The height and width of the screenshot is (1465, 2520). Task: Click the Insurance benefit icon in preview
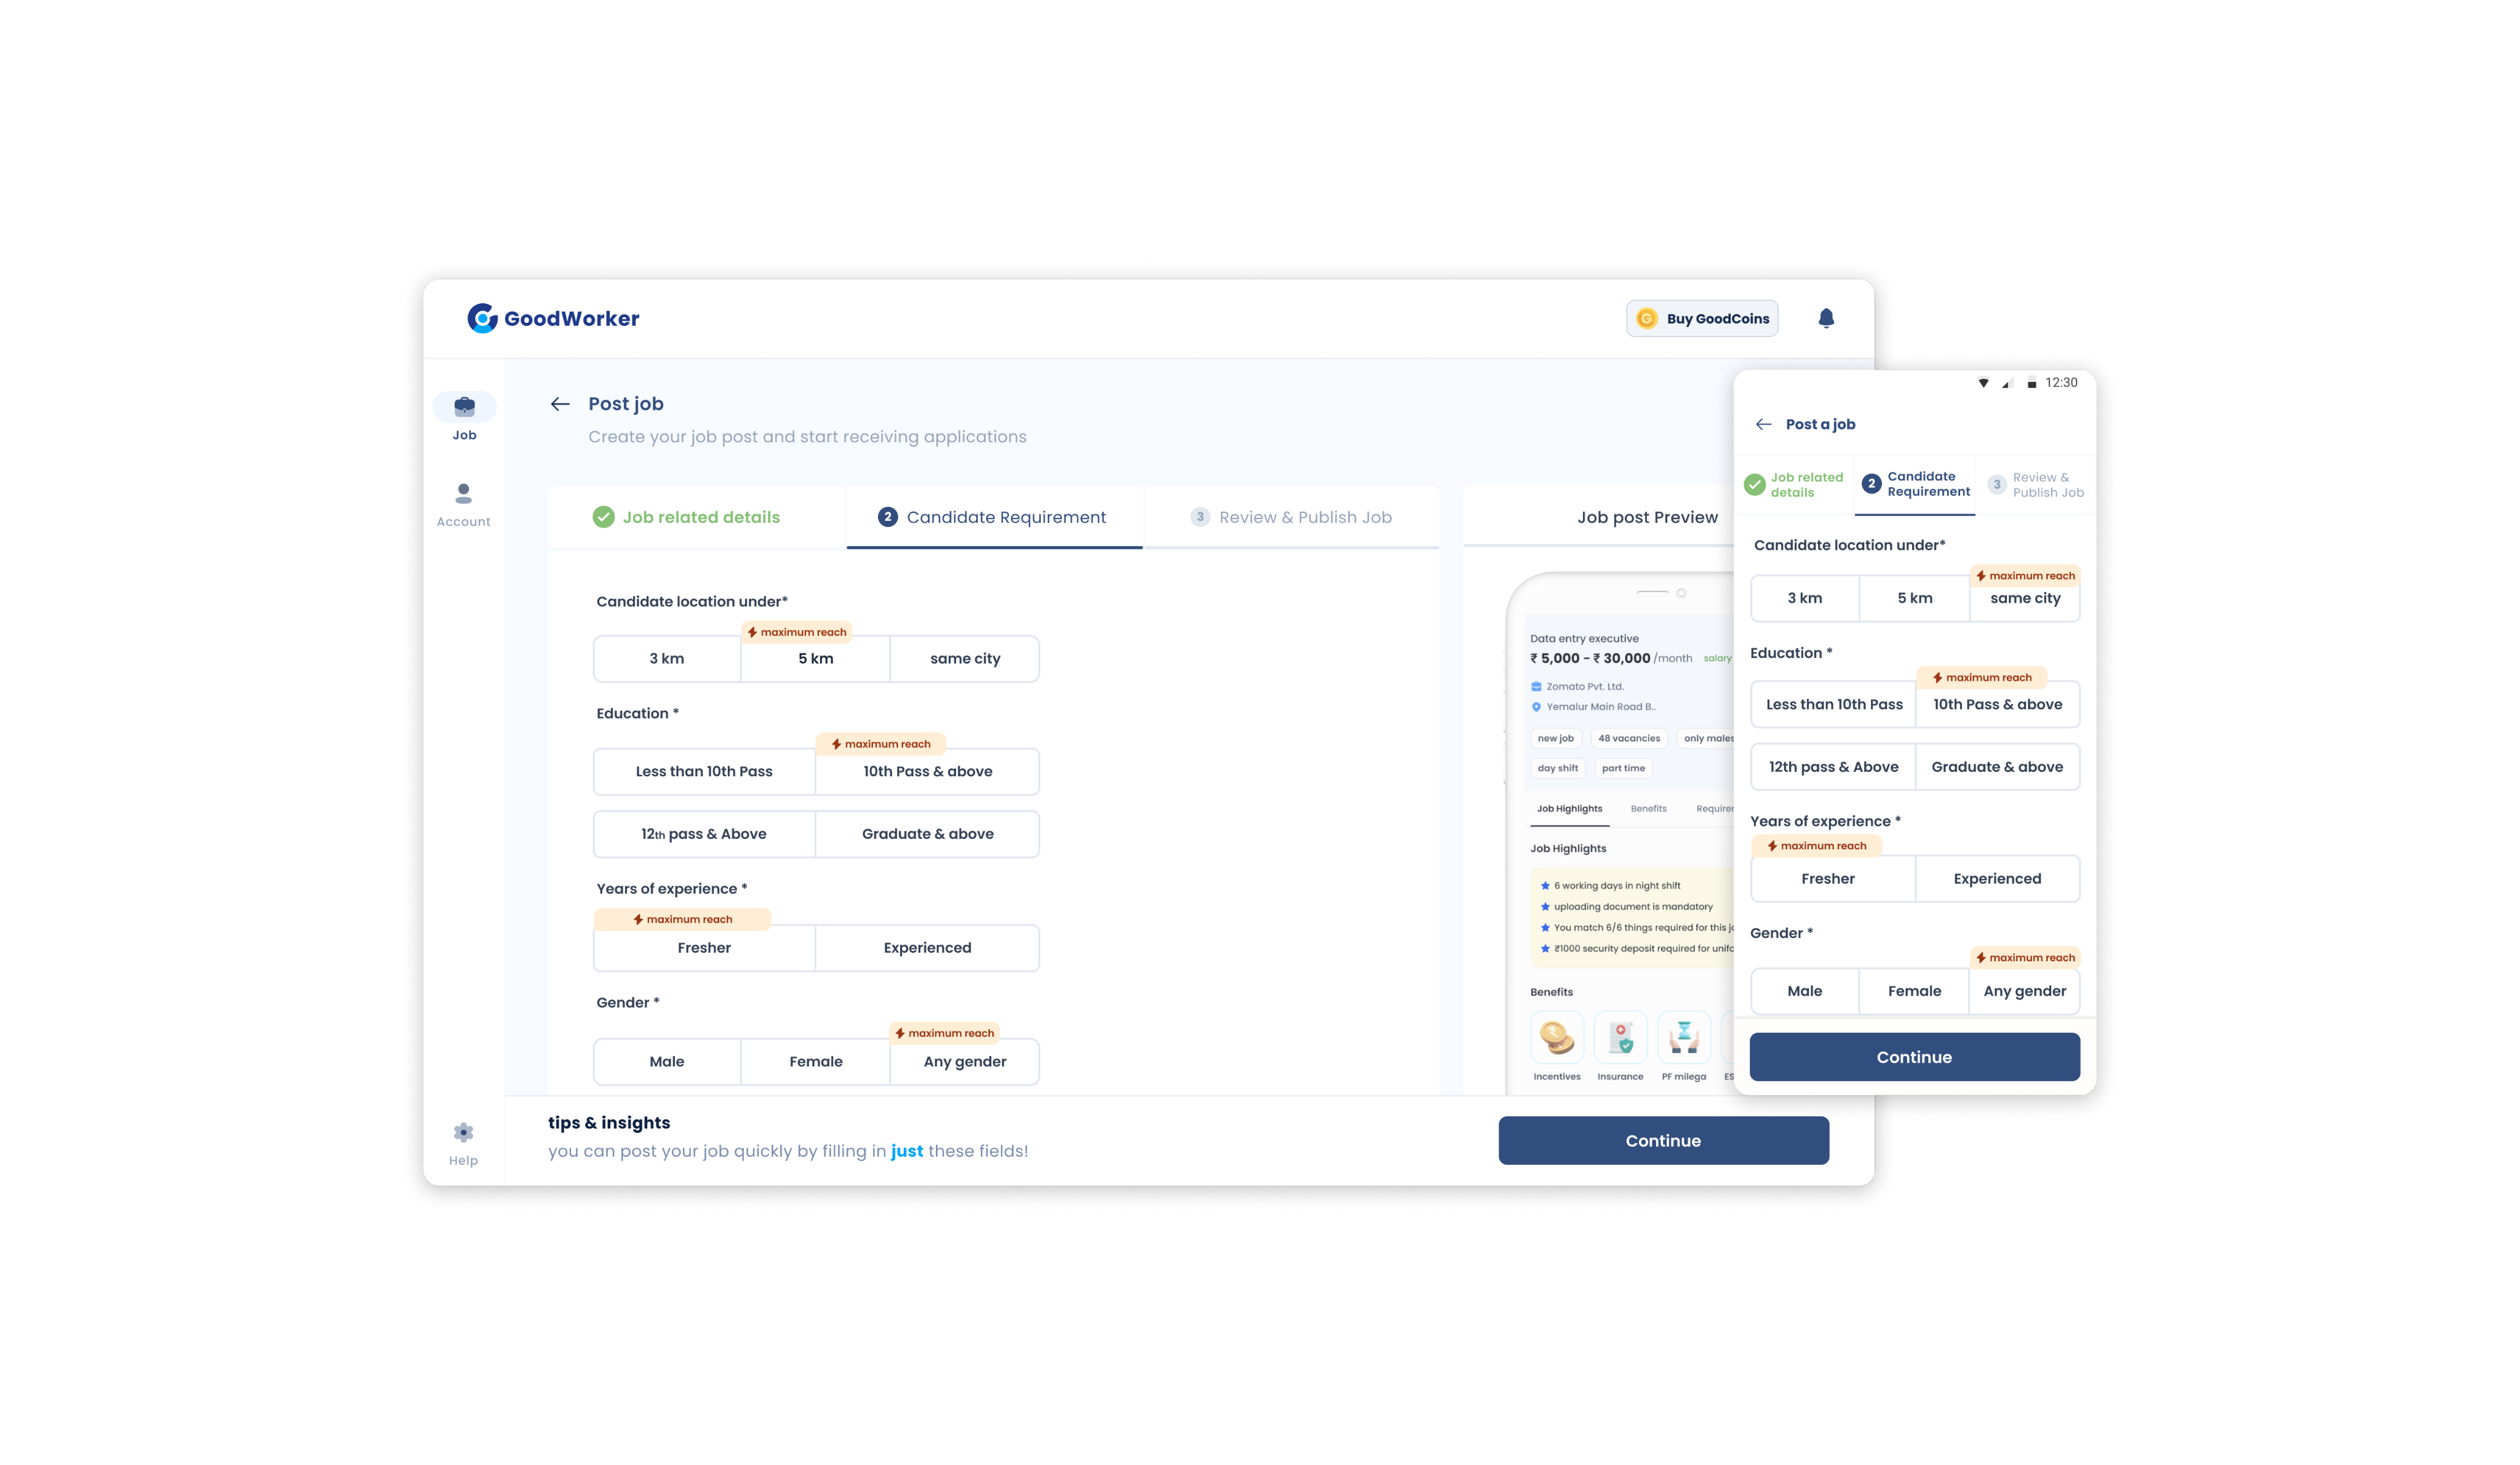tap(1620, 1037)
